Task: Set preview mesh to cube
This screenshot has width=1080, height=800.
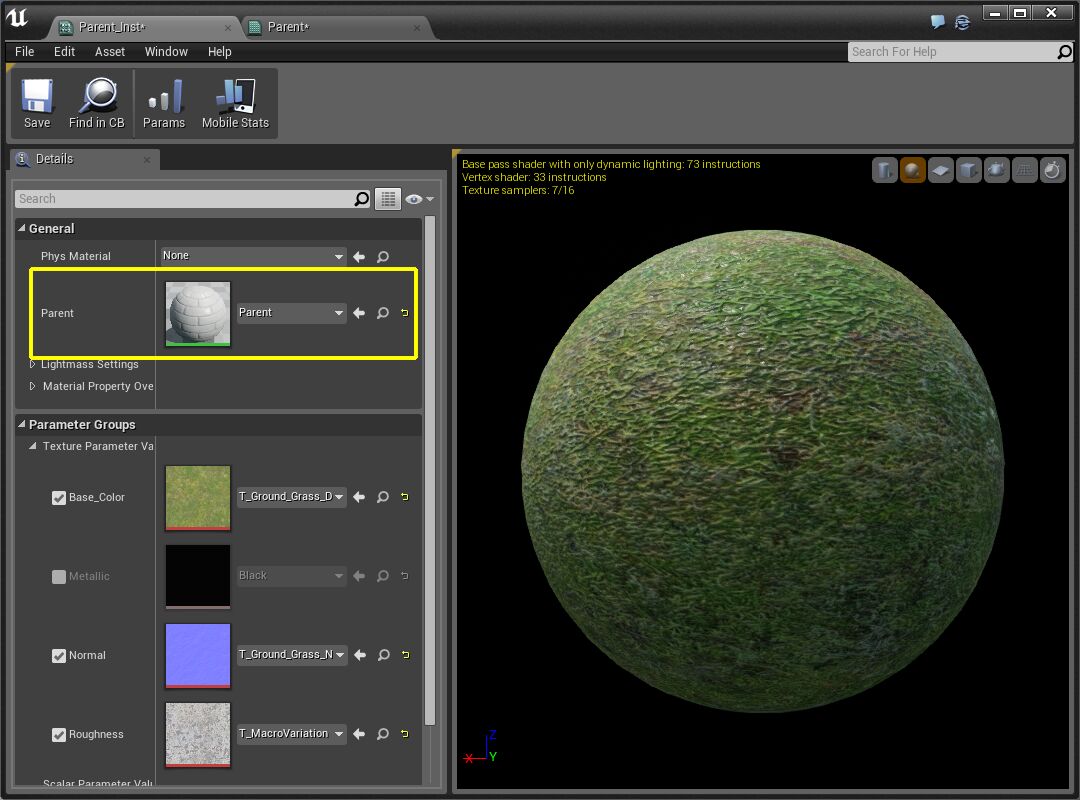Action: pyautogui.click(x=968, y=170)
